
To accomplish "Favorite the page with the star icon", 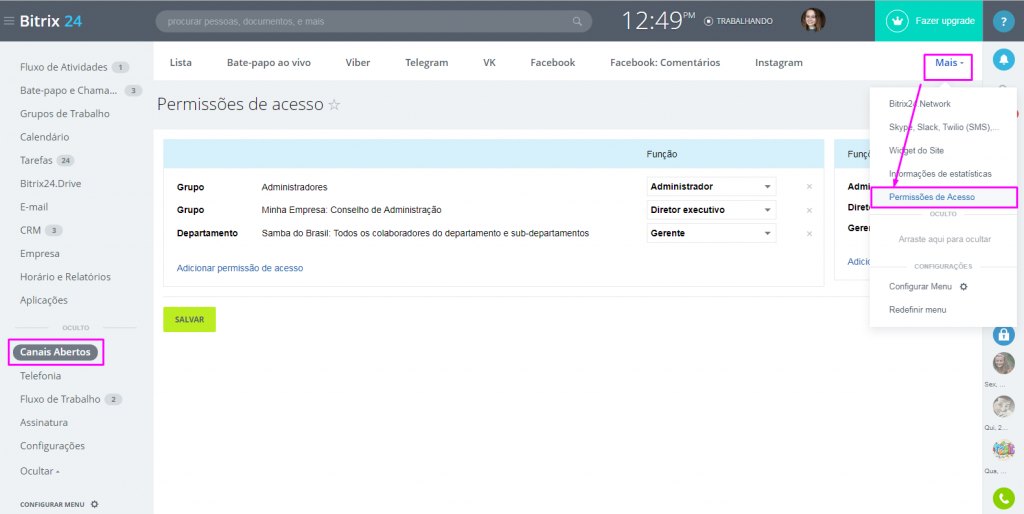I will pos(334,104).
